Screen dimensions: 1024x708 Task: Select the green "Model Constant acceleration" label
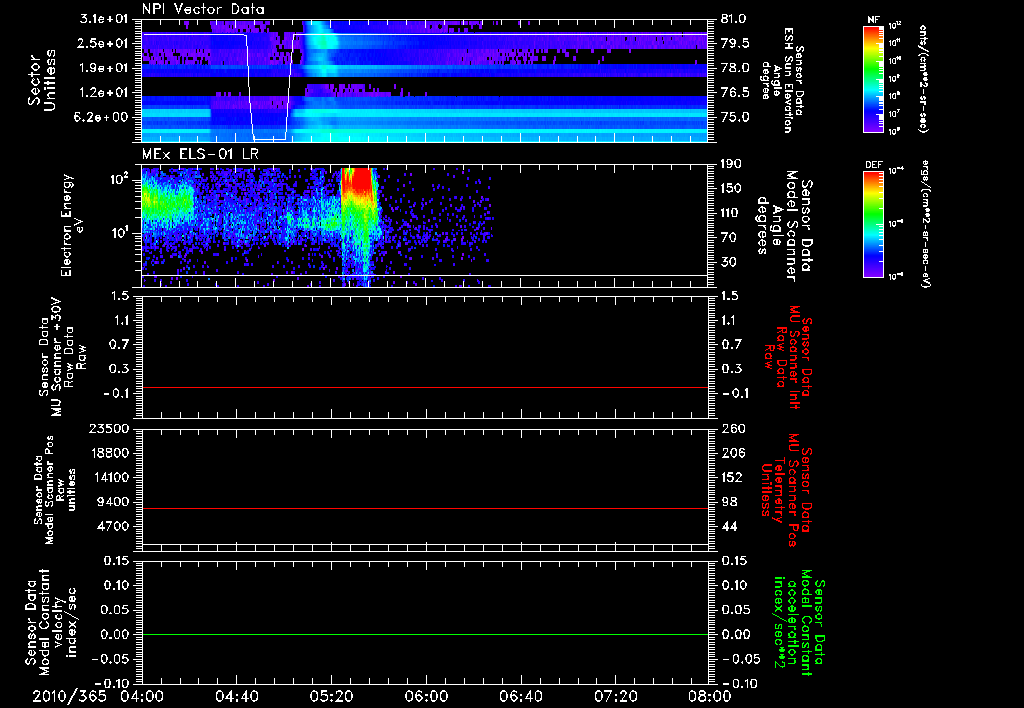click(x=800, y=623)
